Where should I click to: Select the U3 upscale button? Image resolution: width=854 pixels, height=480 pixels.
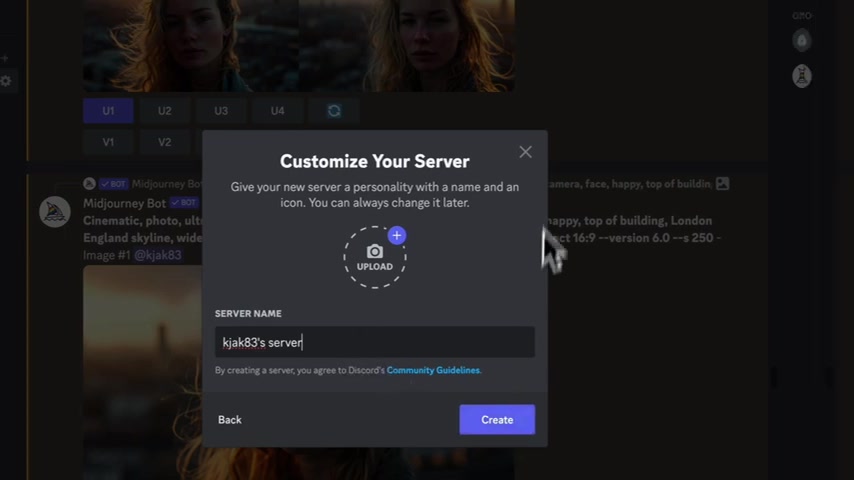tap(221, 111)
